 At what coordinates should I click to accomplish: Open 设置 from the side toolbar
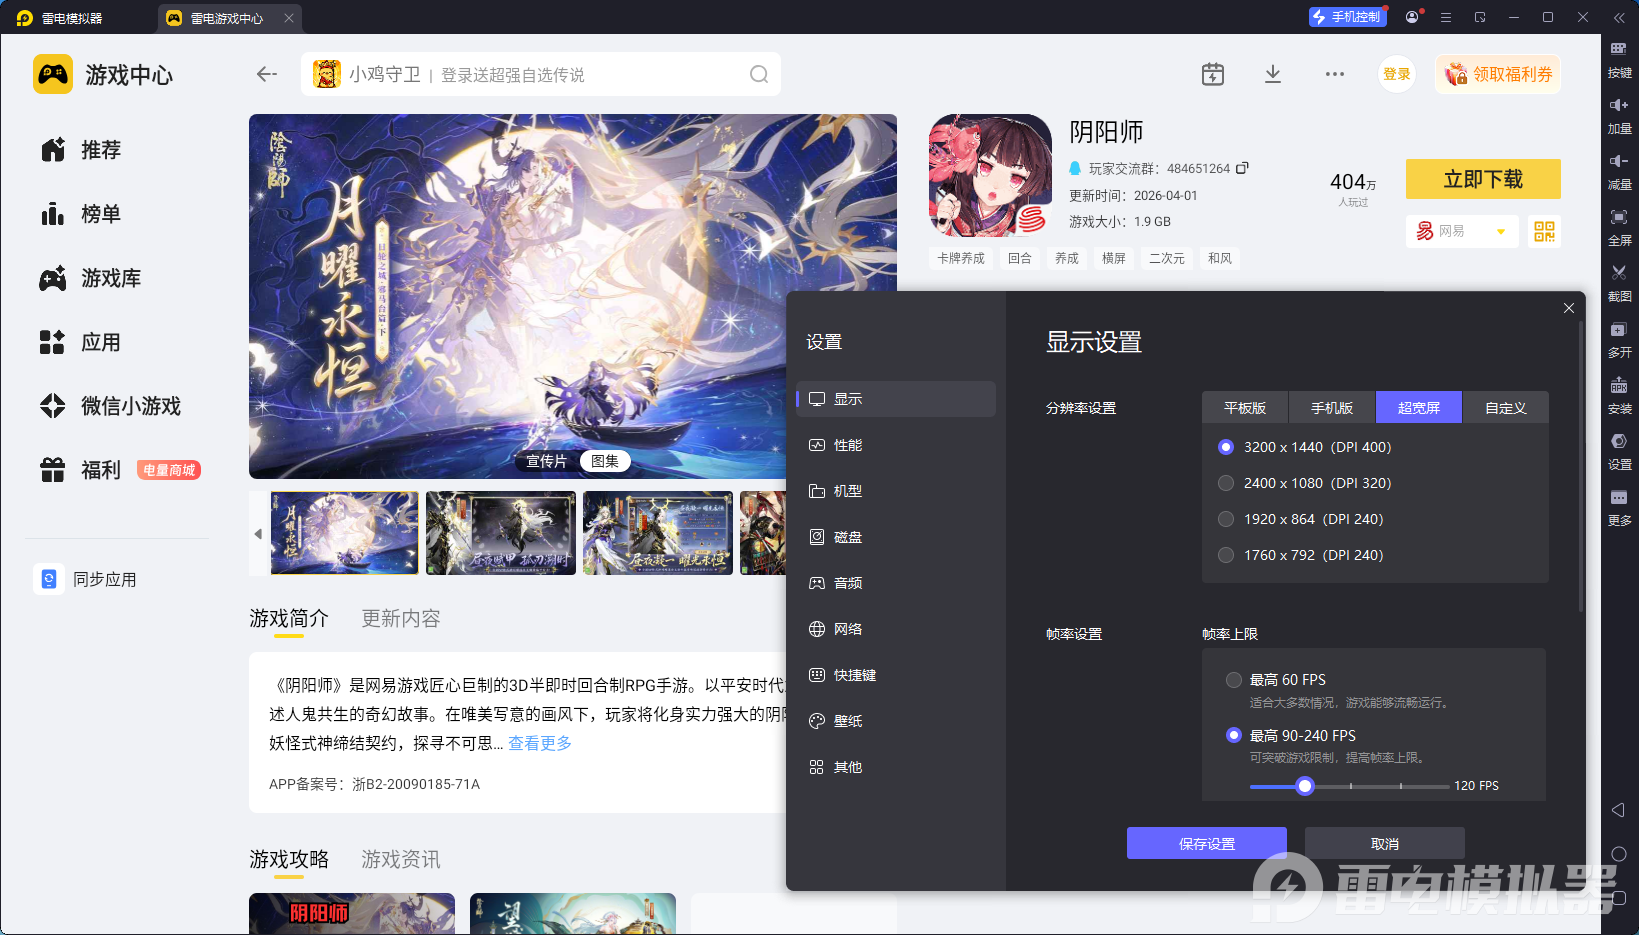point(1619,452)
